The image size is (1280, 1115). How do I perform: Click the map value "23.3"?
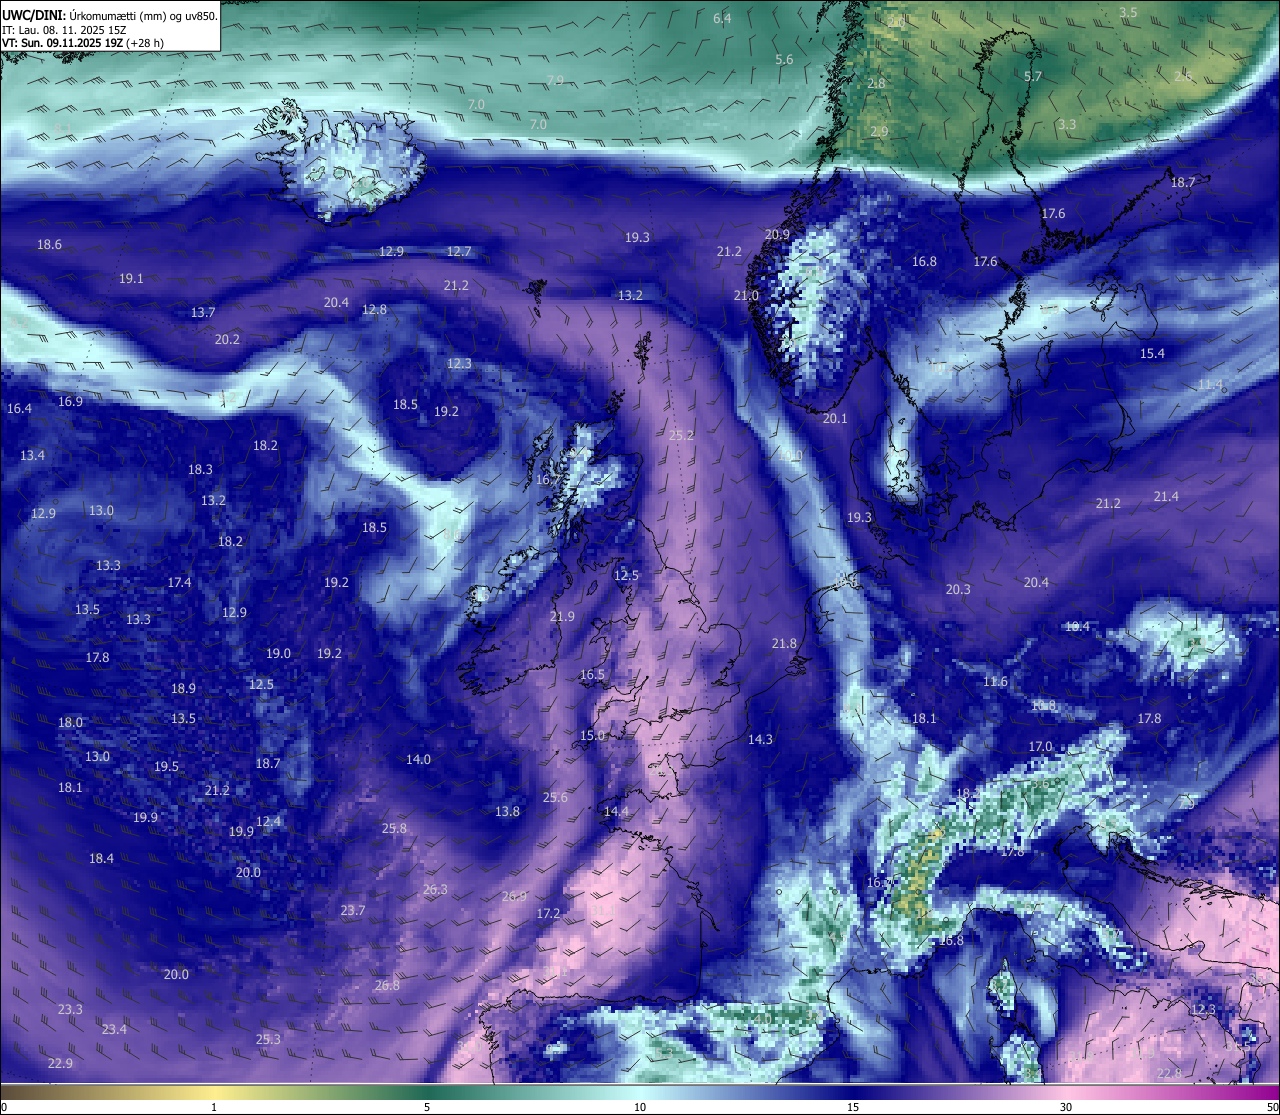click(x=70, y=1009)
